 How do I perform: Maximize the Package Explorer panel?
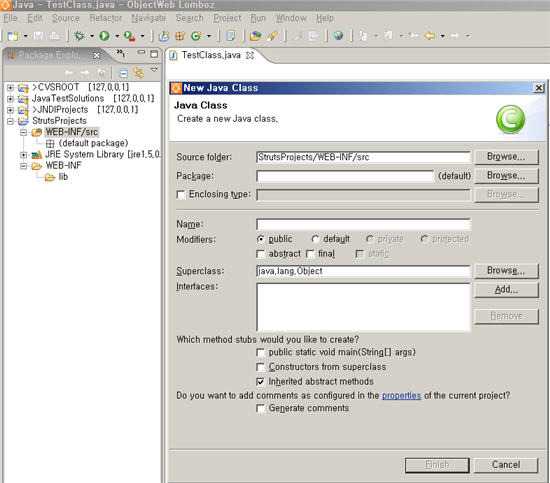[x=154, y=54]
